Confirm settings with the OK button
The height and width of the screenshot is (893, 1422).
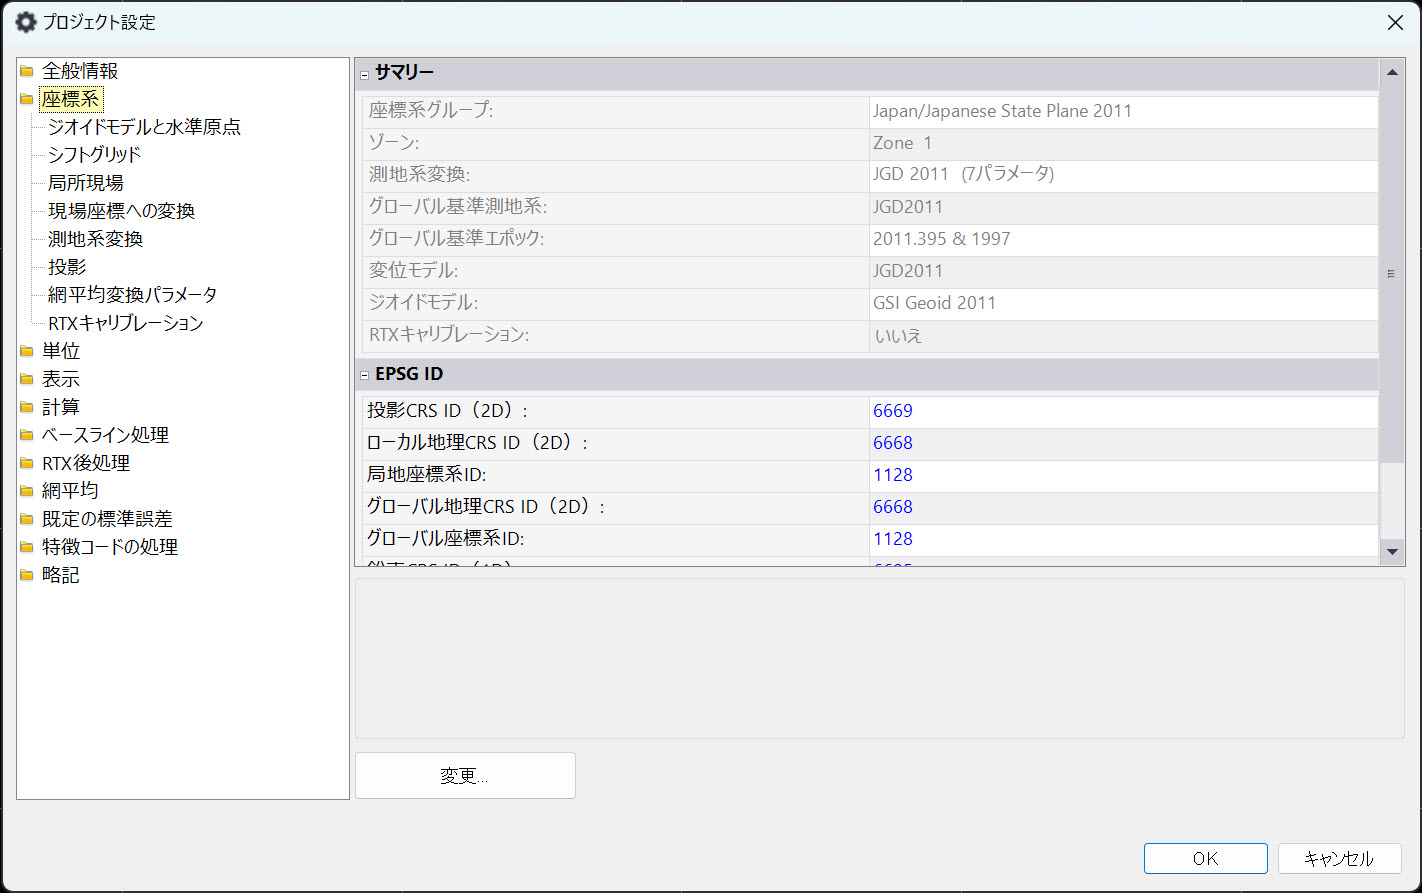1204,858
